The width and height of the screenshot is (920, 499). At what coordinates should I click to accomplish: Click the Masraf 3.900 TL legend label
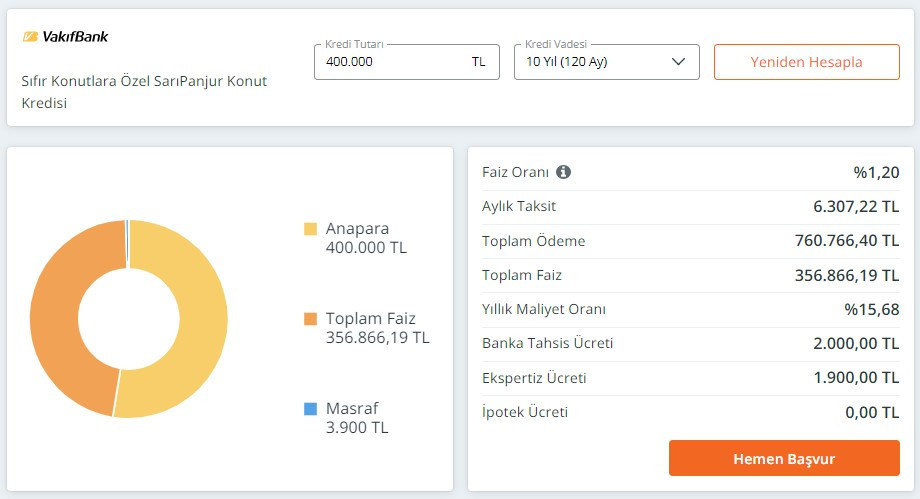357,418
